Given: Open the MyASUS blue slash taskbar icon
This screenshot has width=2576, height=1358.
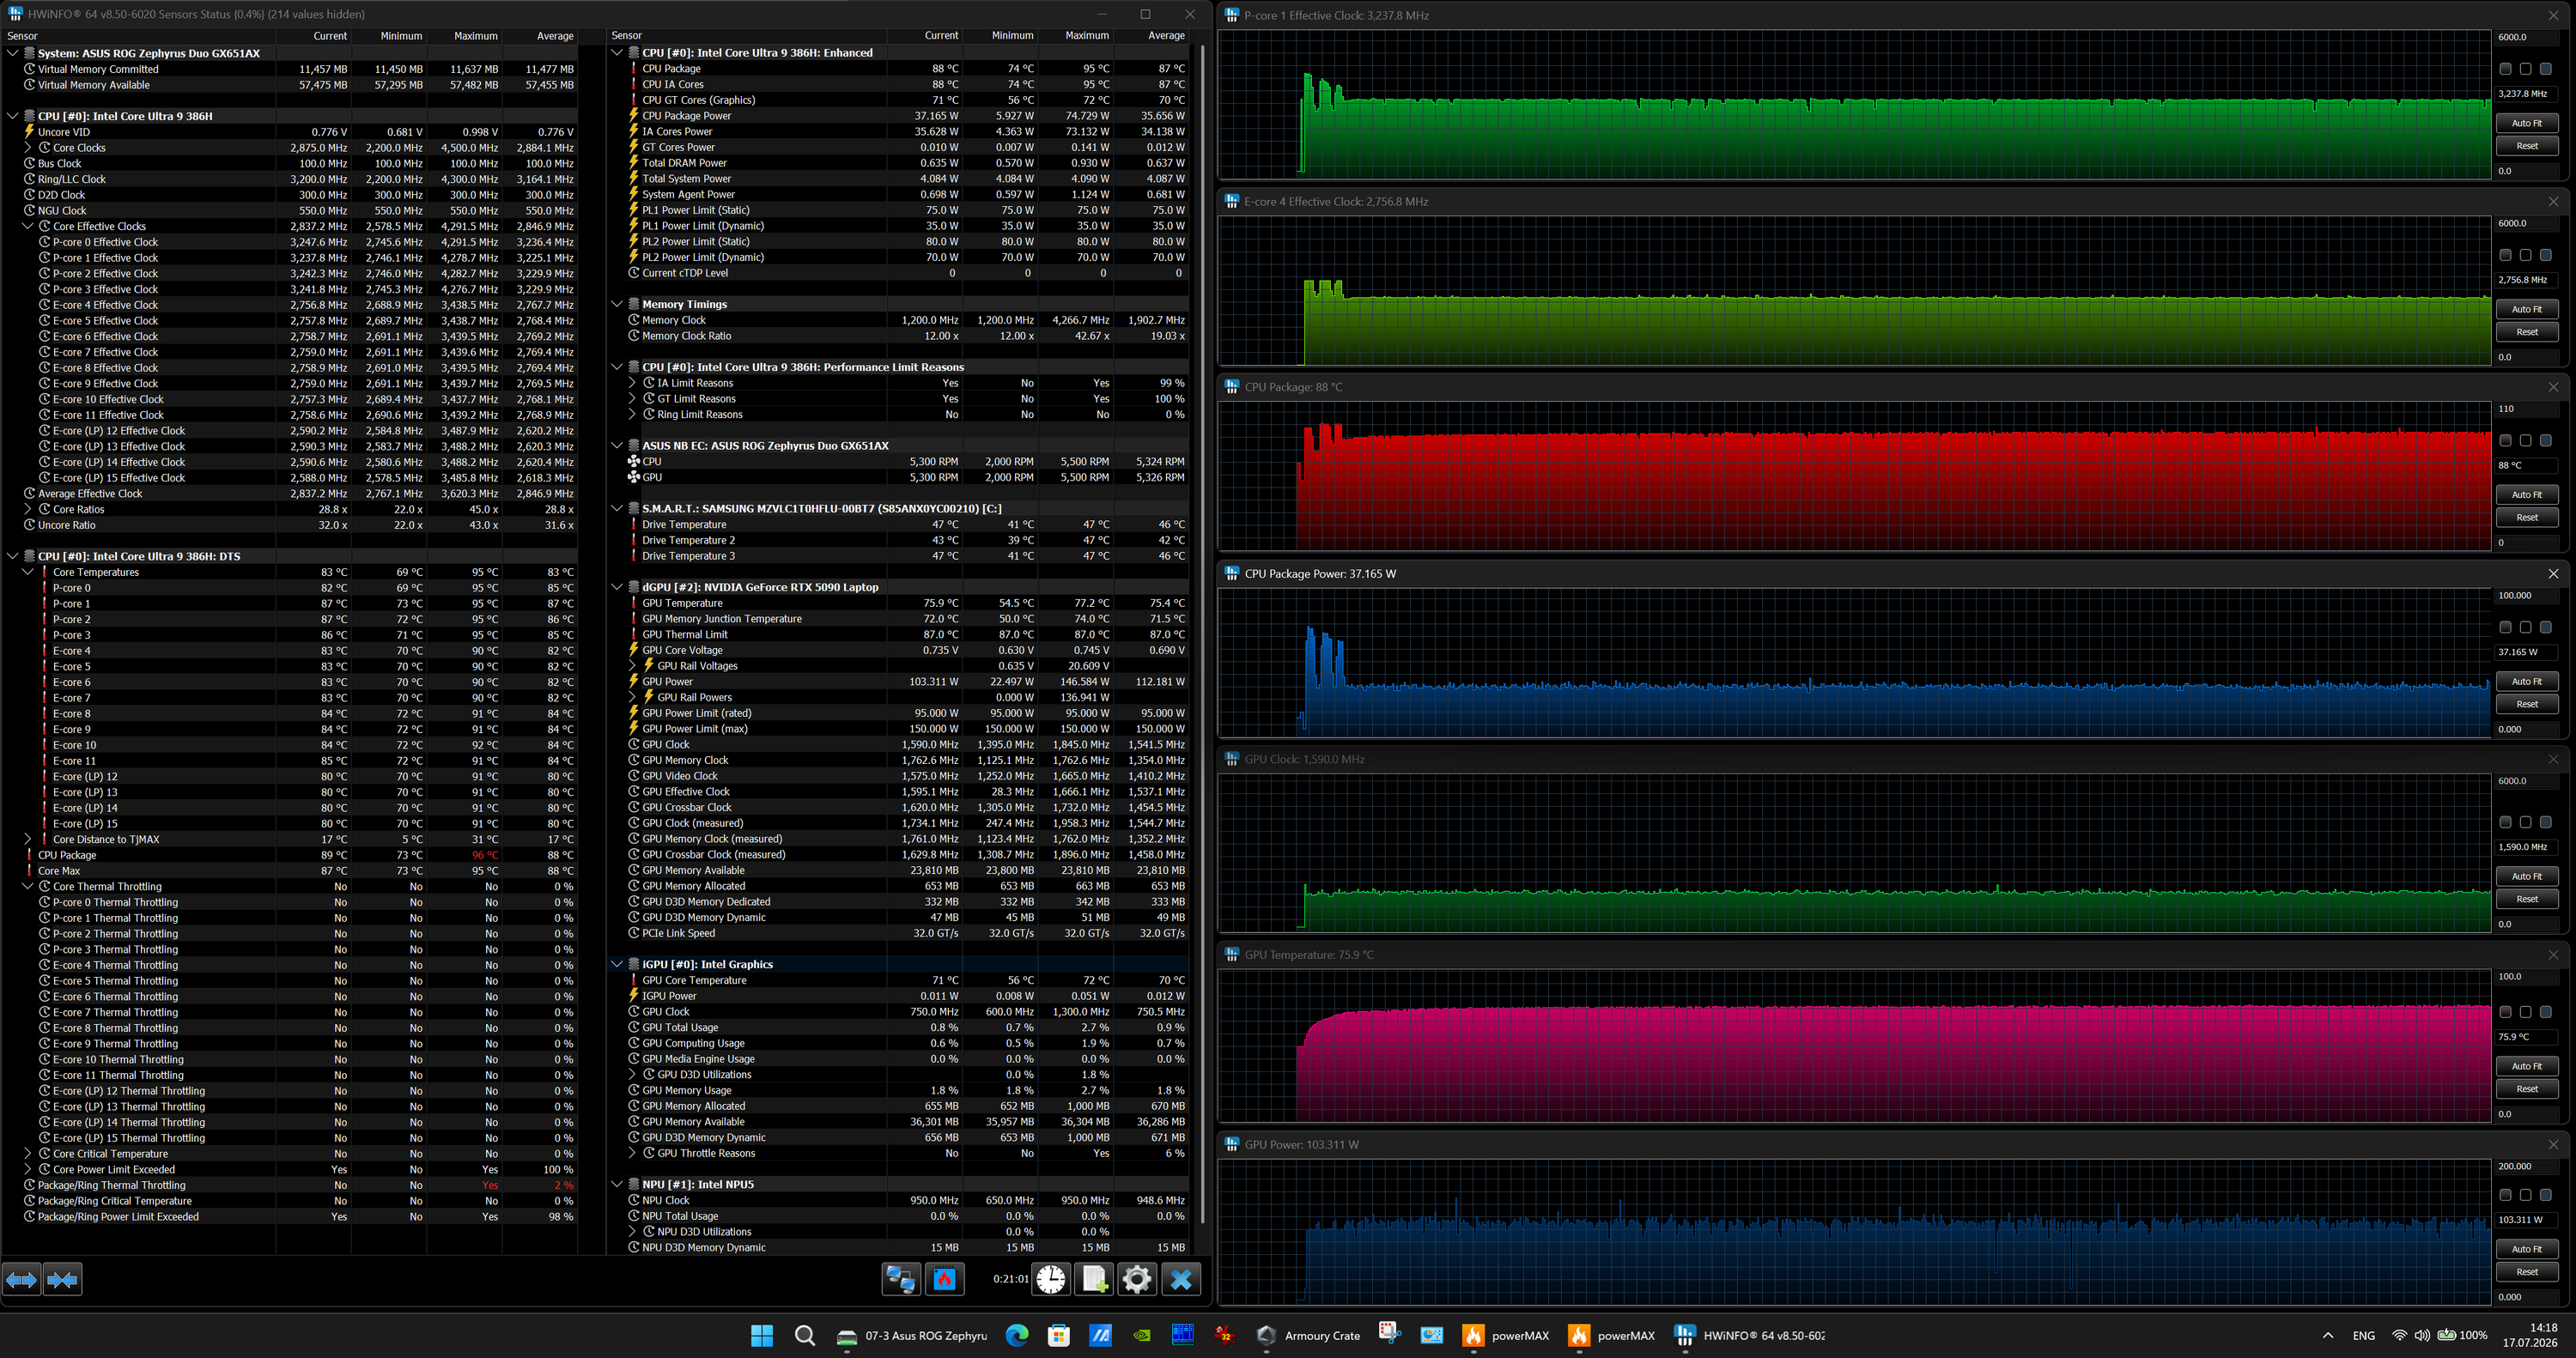Looking at the screenshot, I should pyautogui.click(x=1100, y=1335).
